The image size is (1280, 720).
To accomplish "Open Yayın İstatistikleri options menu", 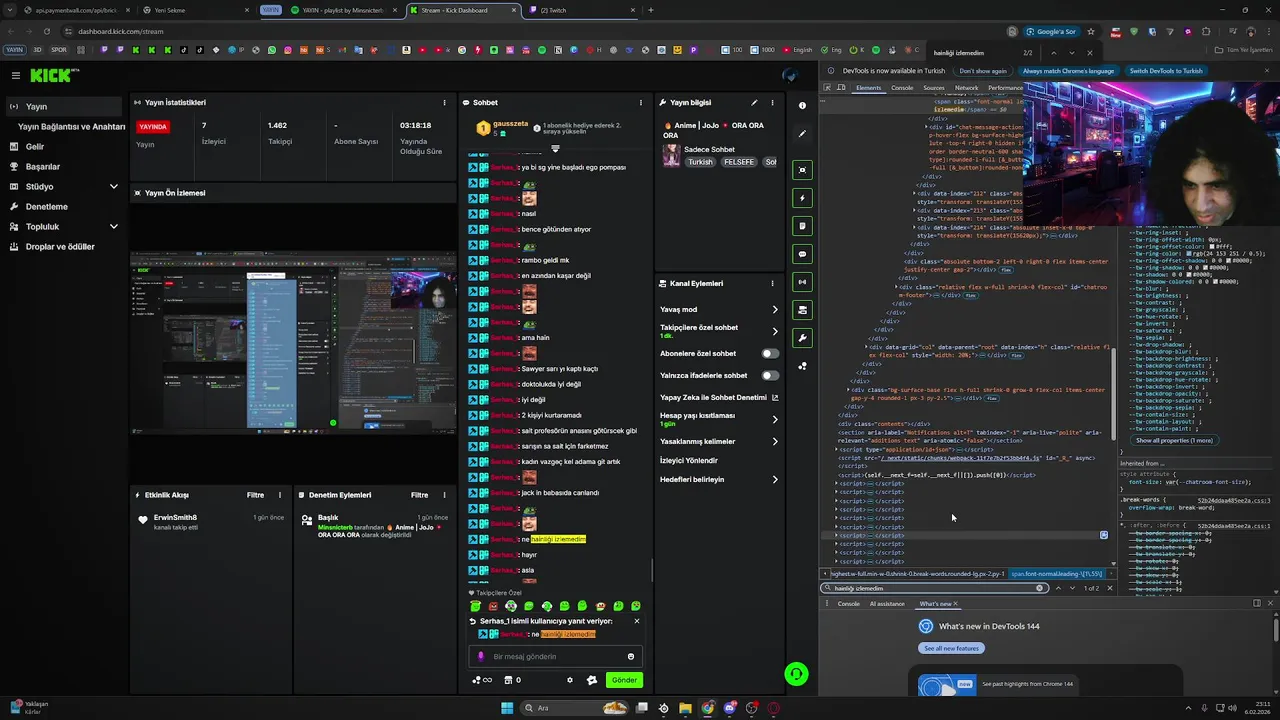I will [x=444, y=102].
